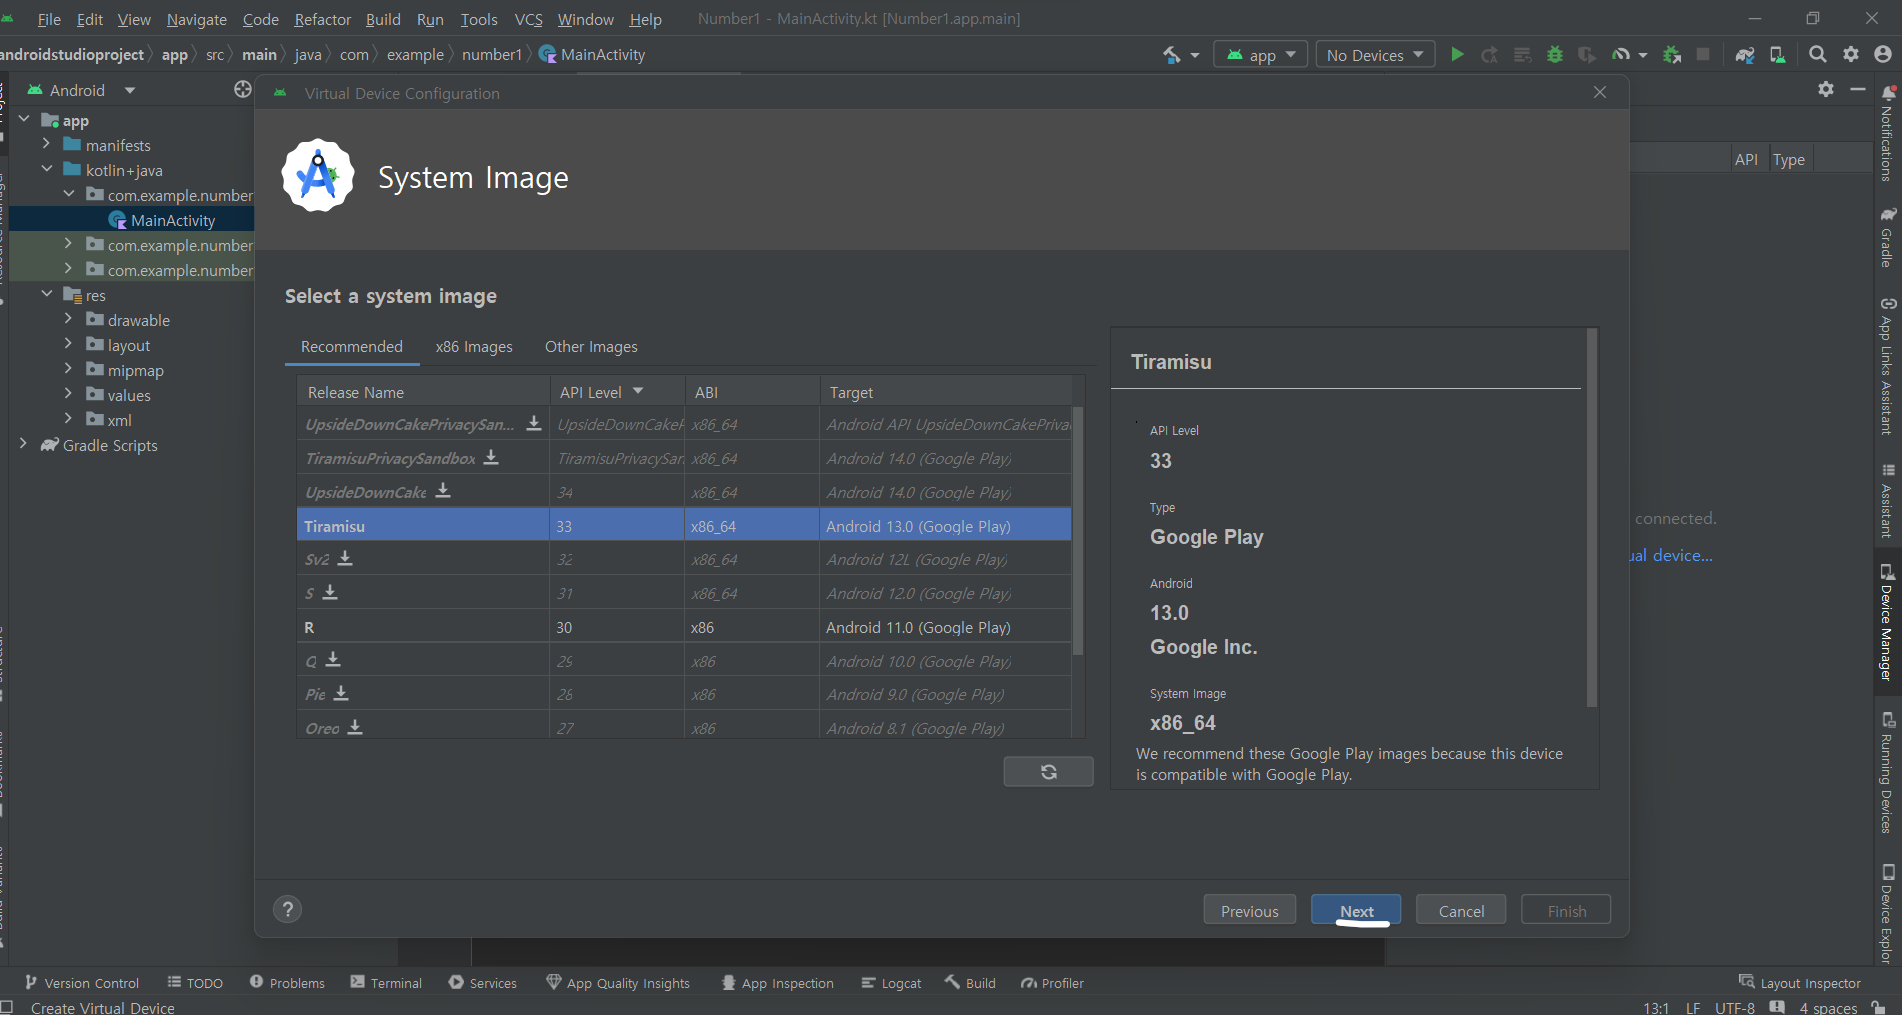Select the Recommended tab
The height and width of the screenshot is (1015, 1902).
[x=352, y=346]
